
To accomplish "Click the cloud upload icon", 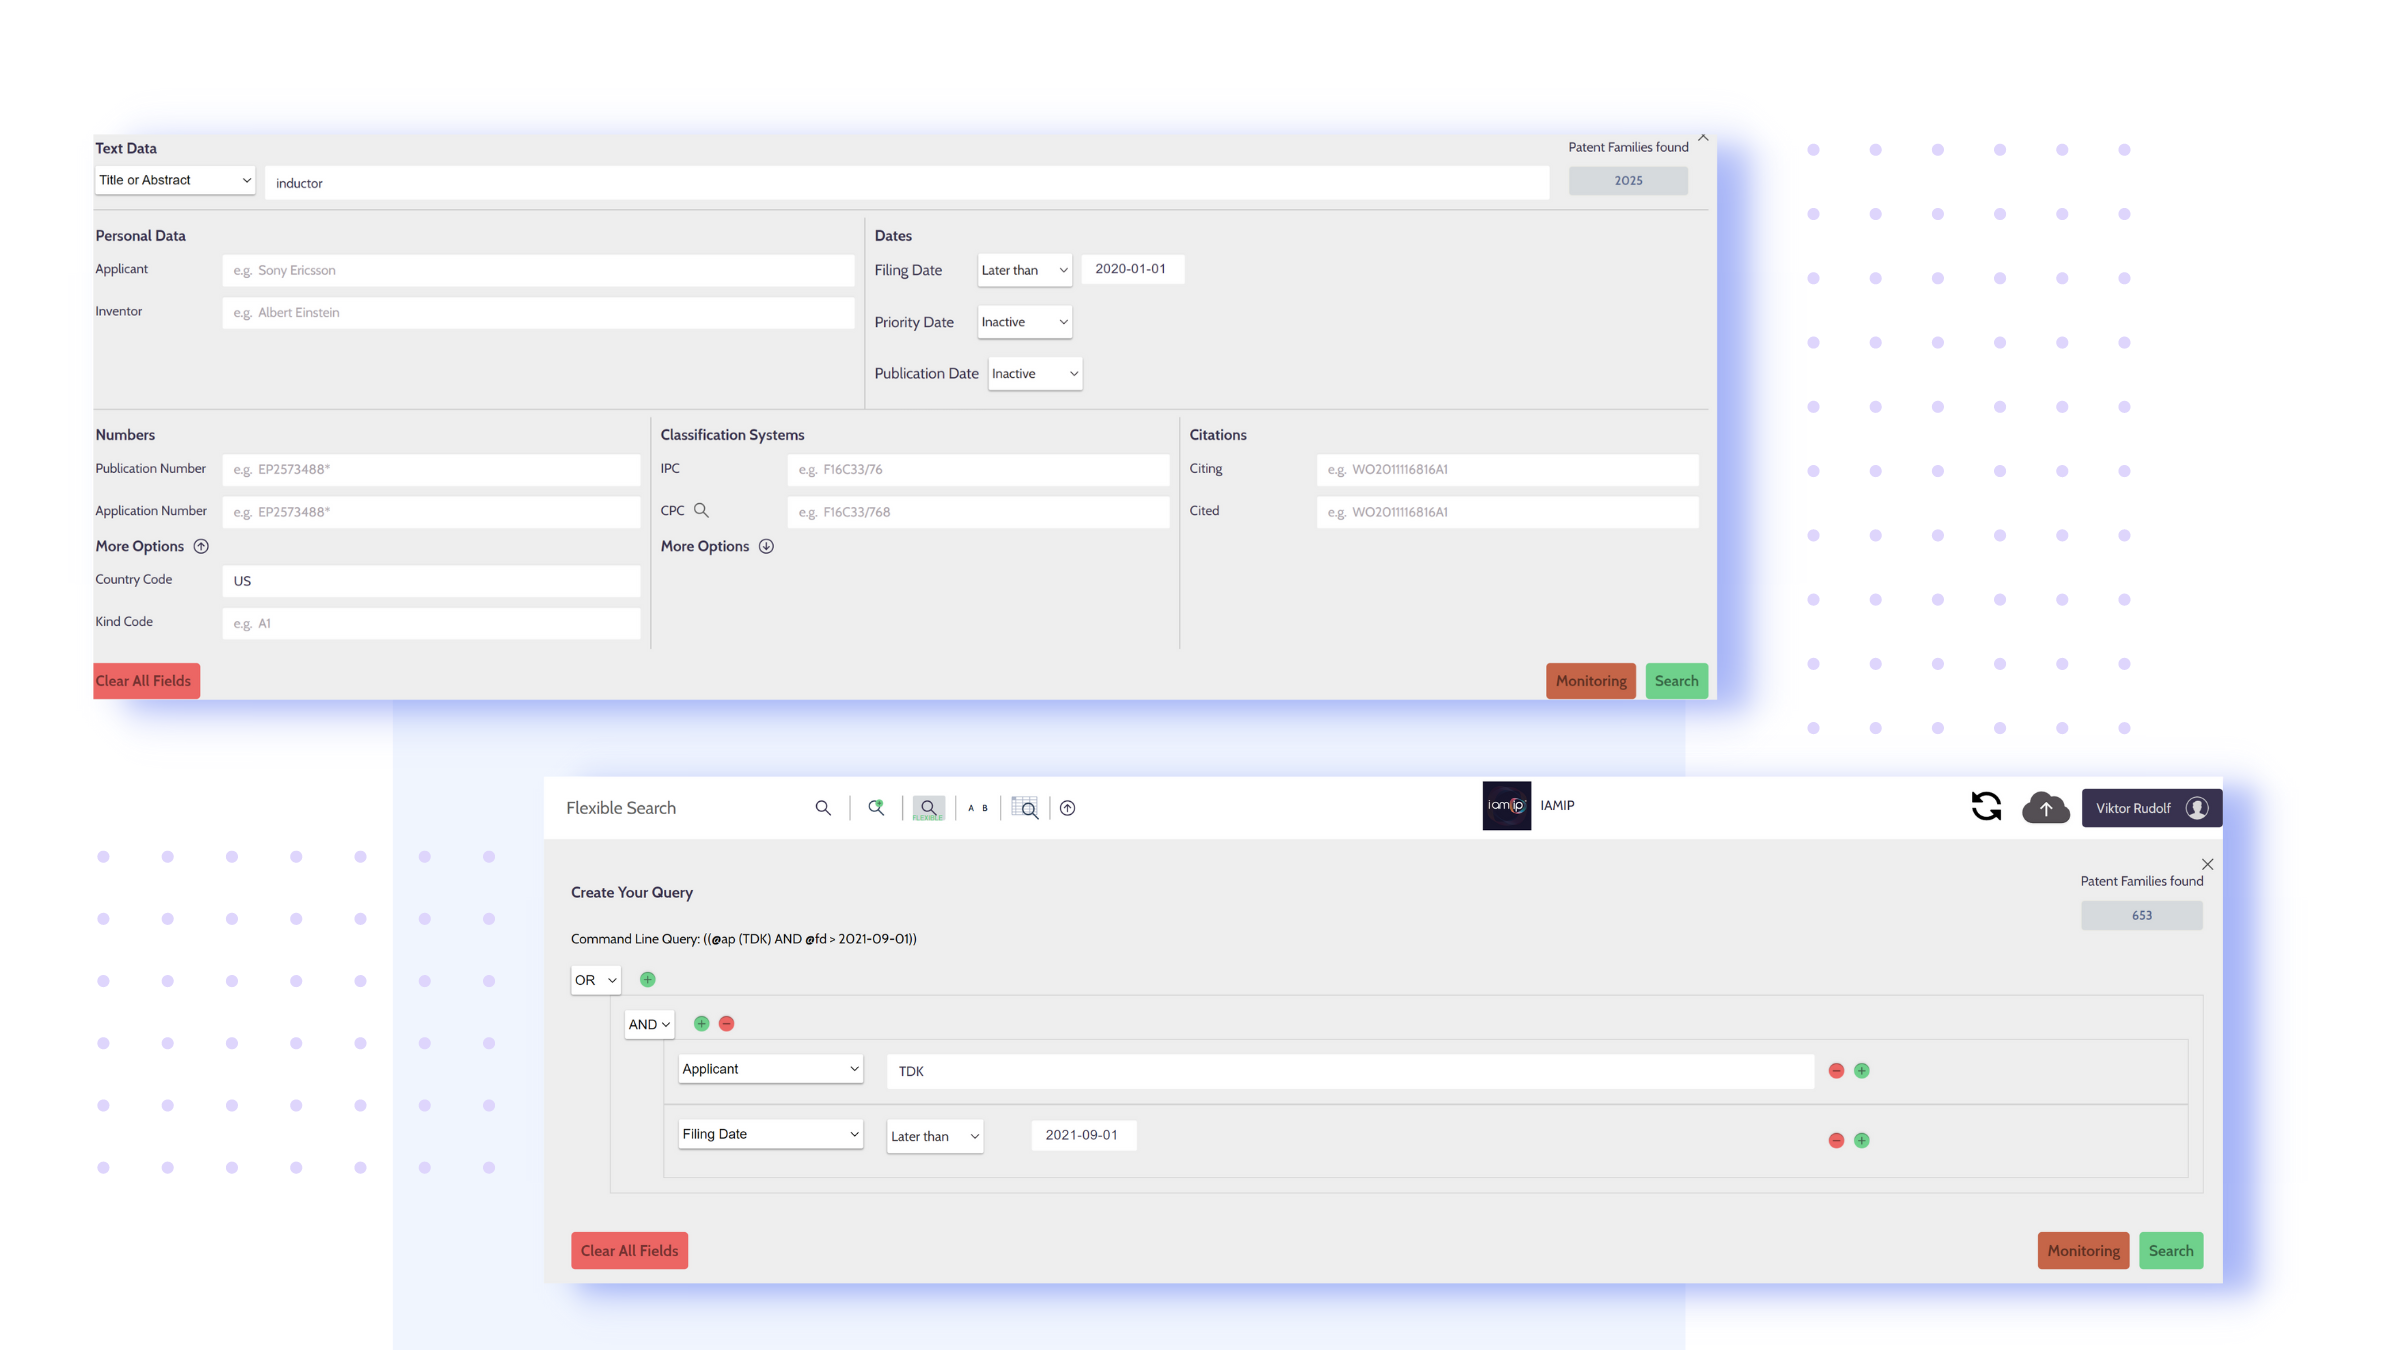I will point(2045,808).
